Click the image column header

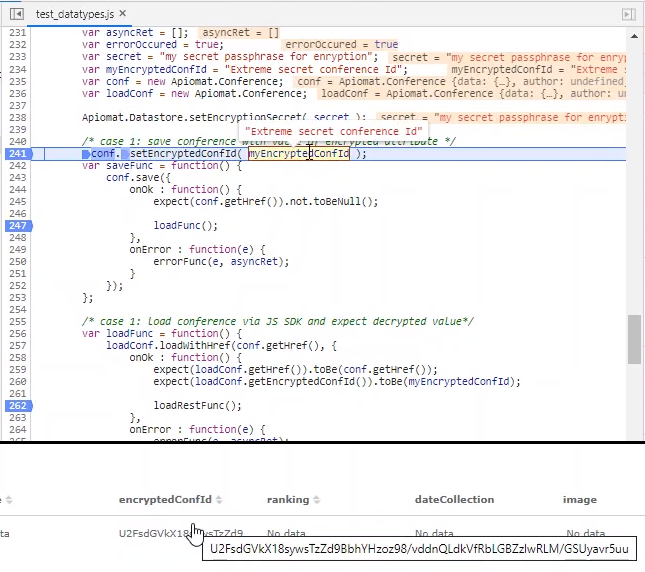(x=580, y=500)
